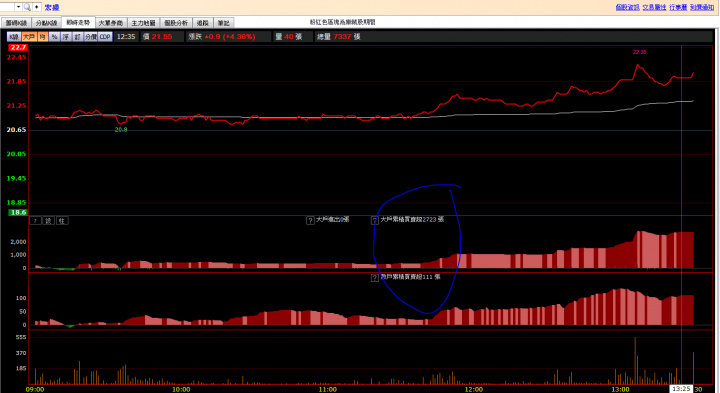Click the price value 21.55

pyautogui.click(x=162, y=37)
